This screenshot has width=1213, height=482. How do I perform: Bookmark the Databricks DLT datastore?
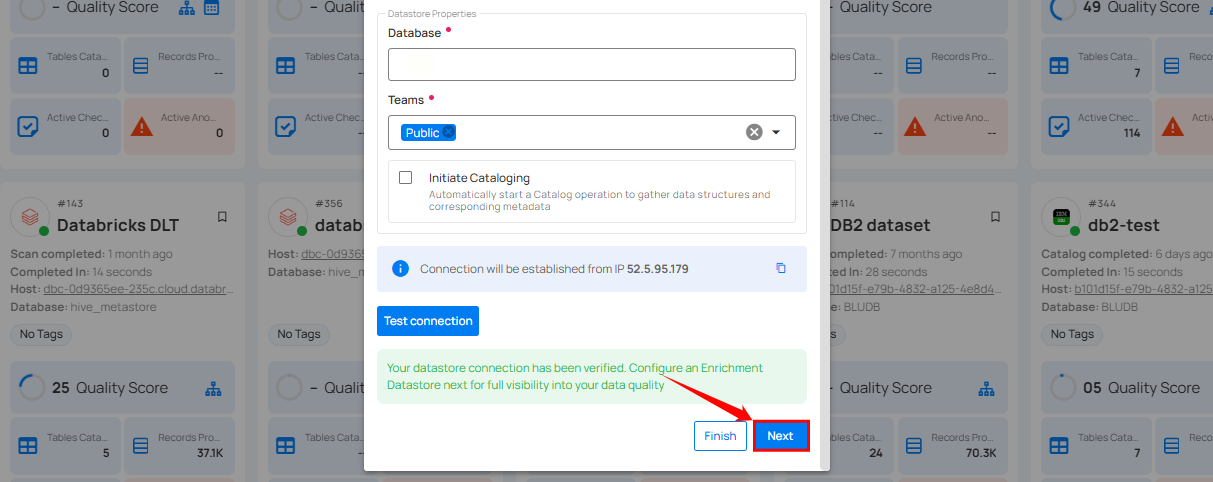222,217
